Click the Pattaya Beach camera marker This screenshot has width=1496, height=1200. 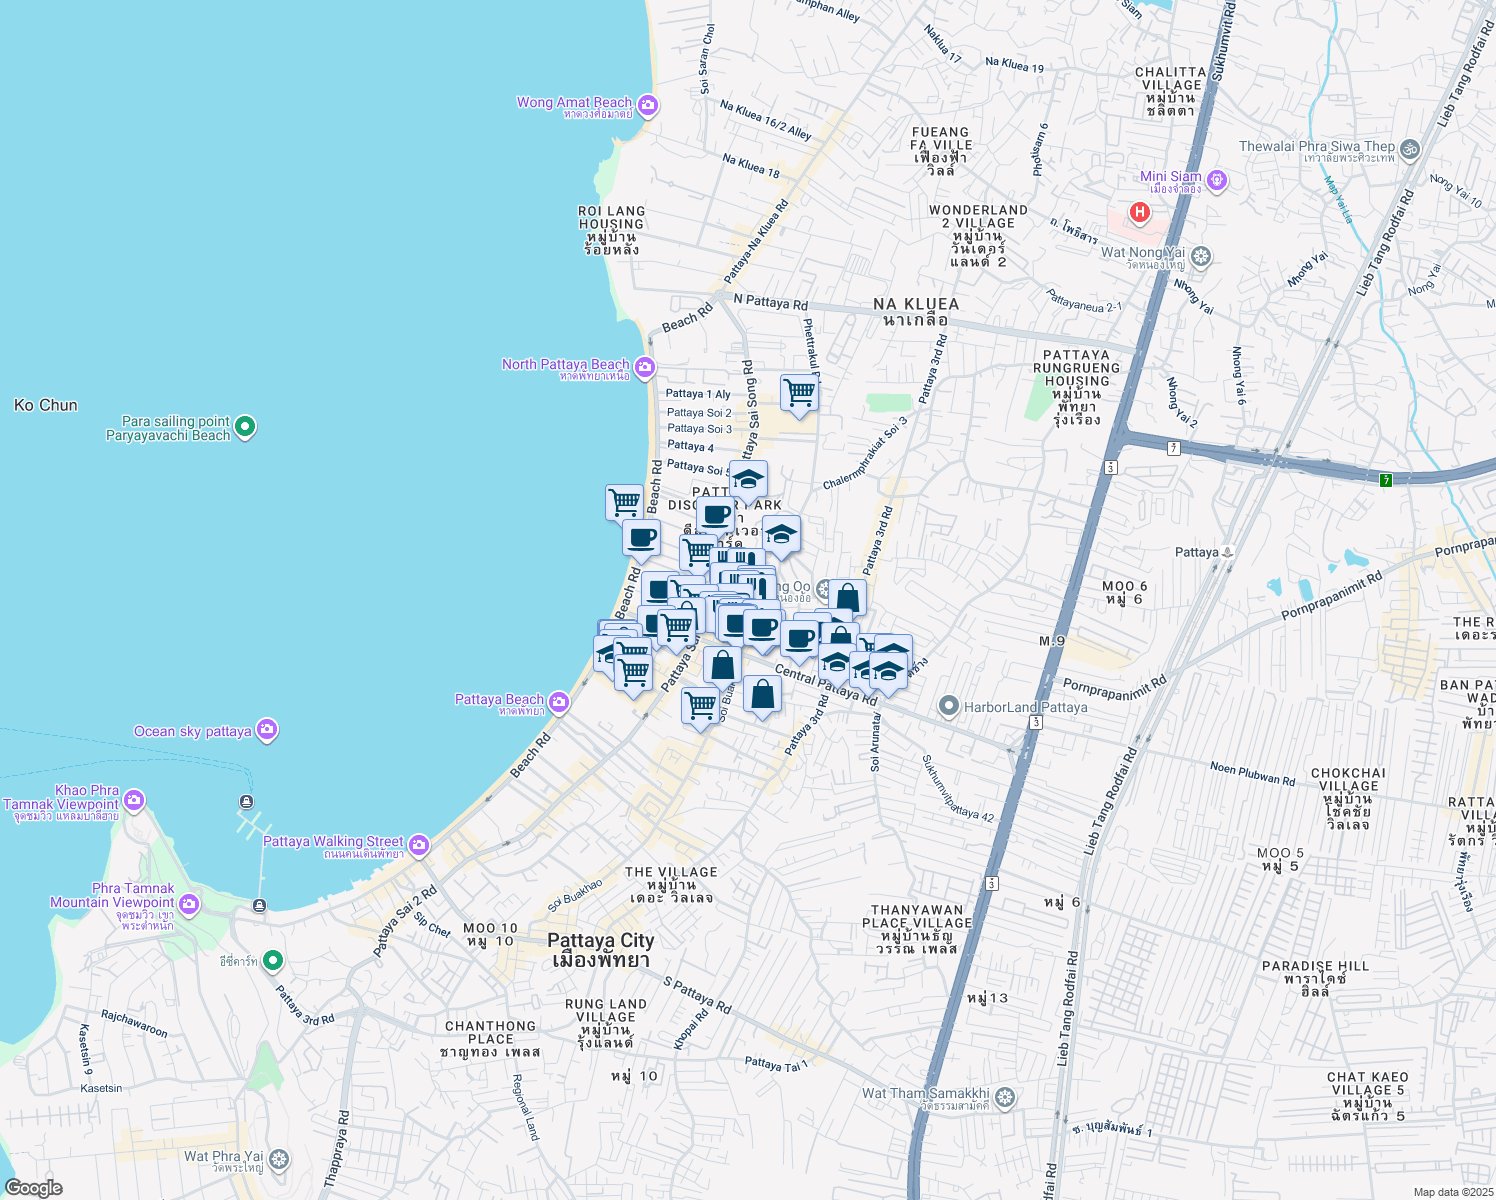pos(559,703)
